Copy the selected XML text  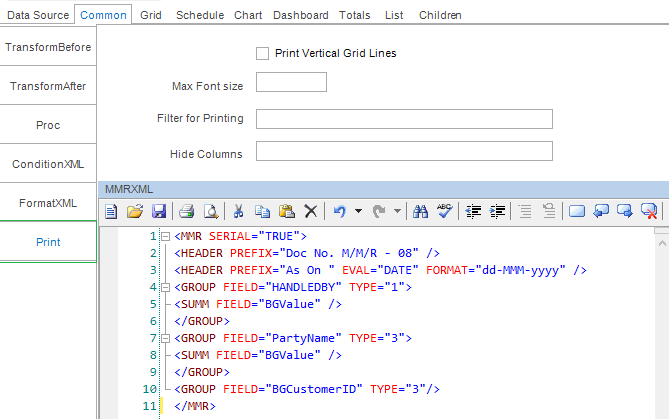click(262, 211)
